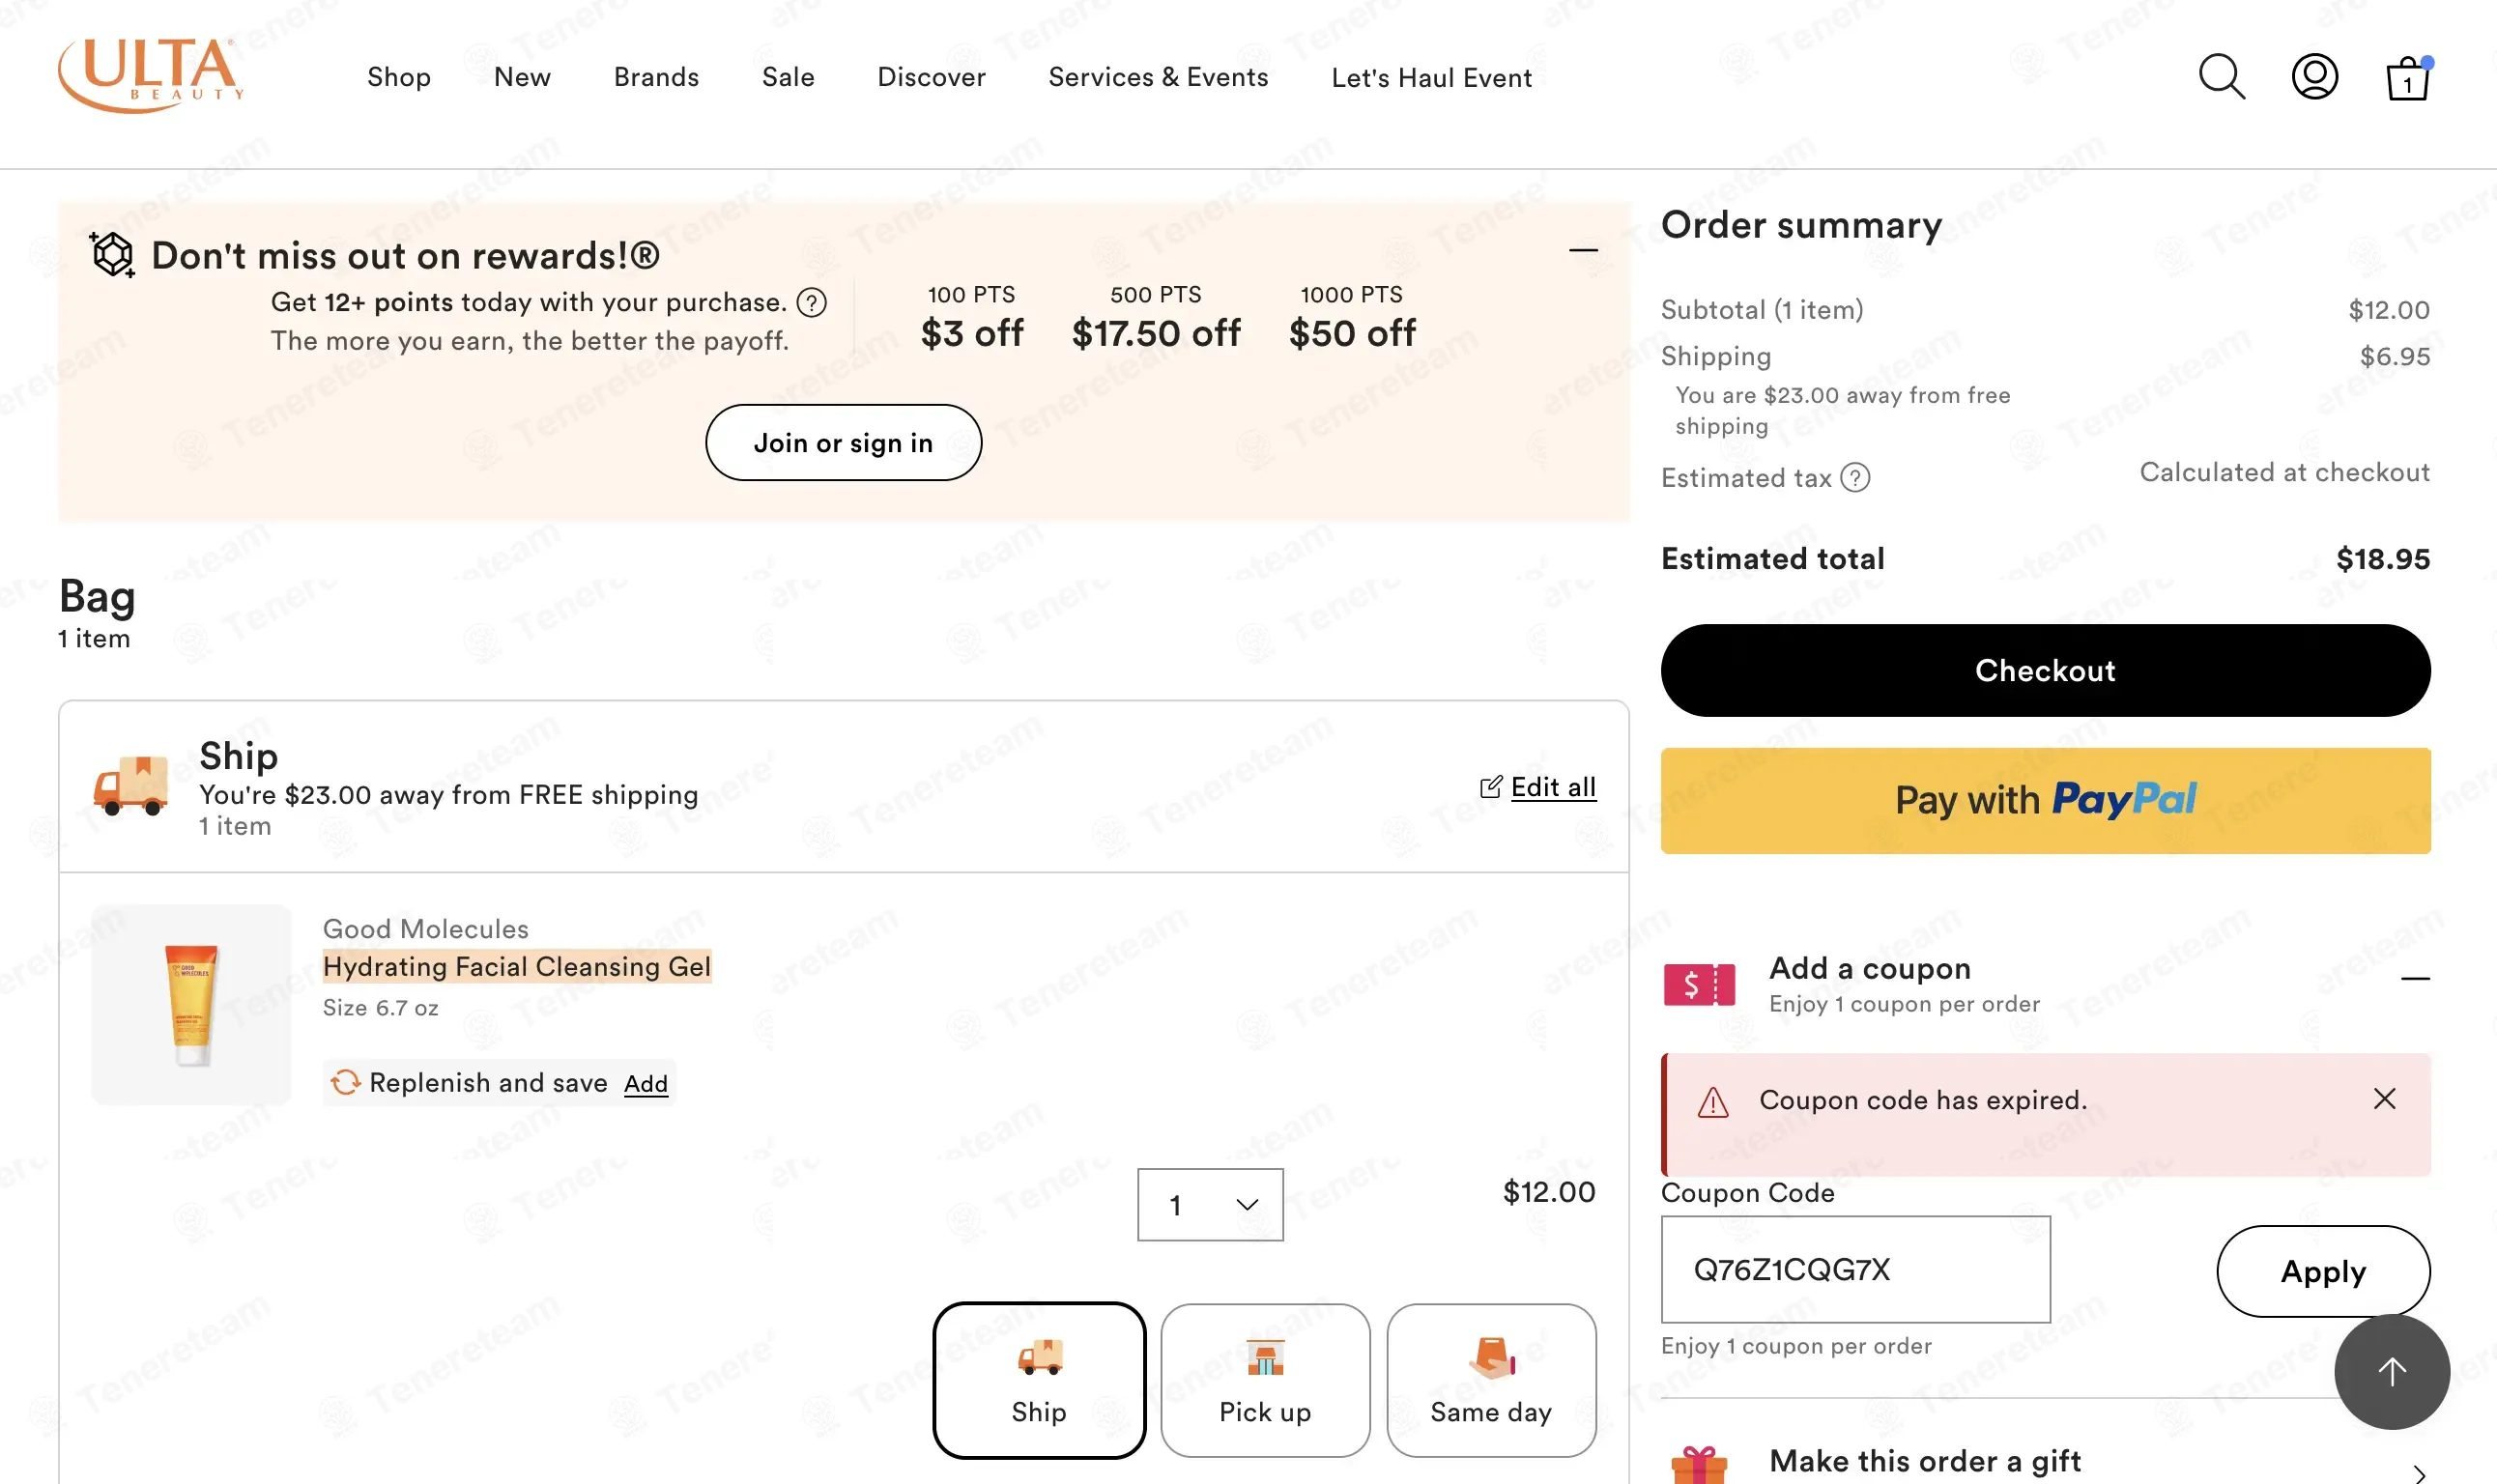2497x1484 pixels.
Task: Click the 'Order summary' heading
Action: pos(1801,225)
